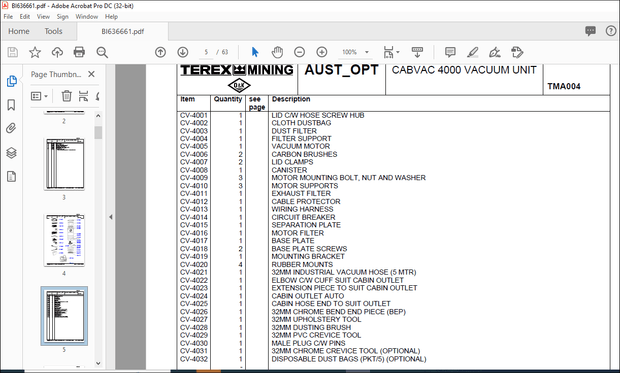Zoom out with minus icon

299,52
